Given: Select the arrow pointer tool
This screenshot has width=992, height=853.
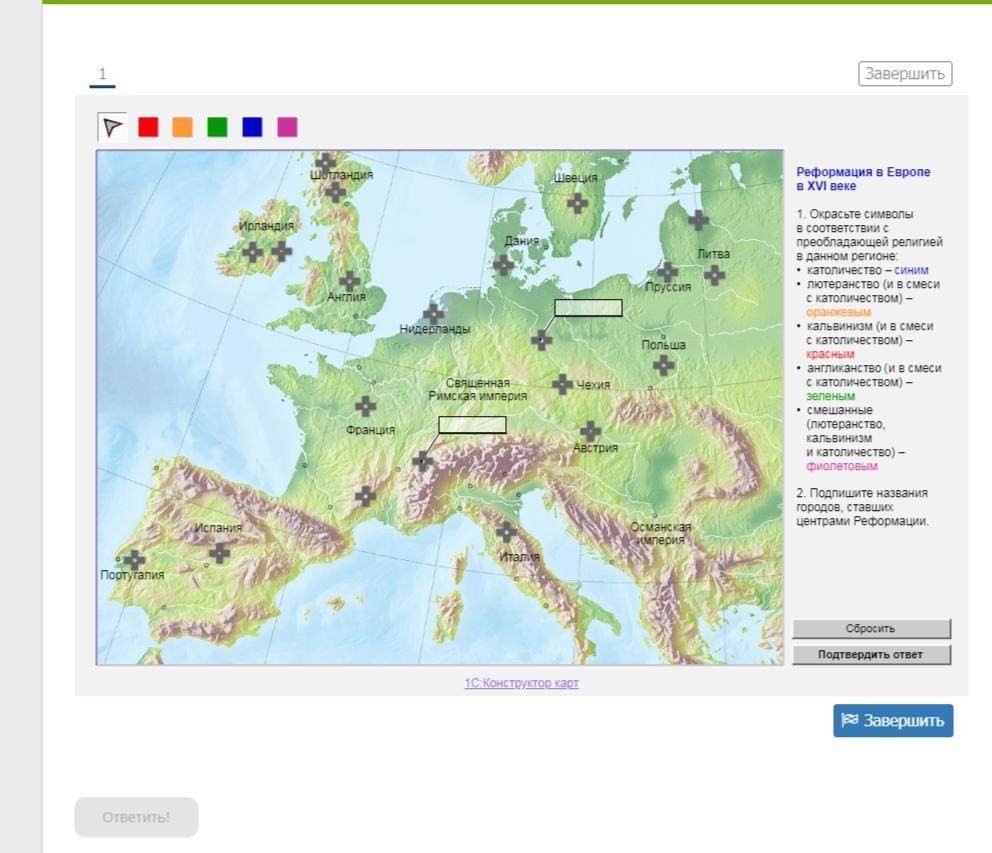Looking at the screenshot, I should pyautogui.click(x=113, y=127).
